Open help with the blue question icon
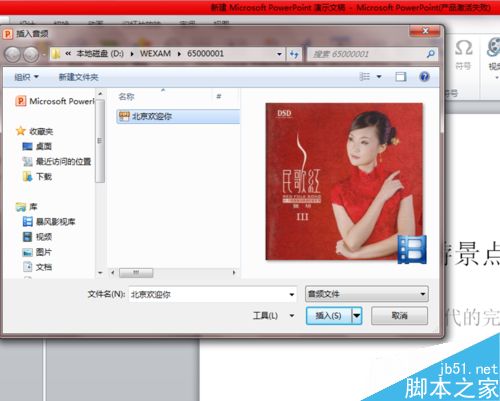Viewport: 500px width, 401px height. (424, 77)
